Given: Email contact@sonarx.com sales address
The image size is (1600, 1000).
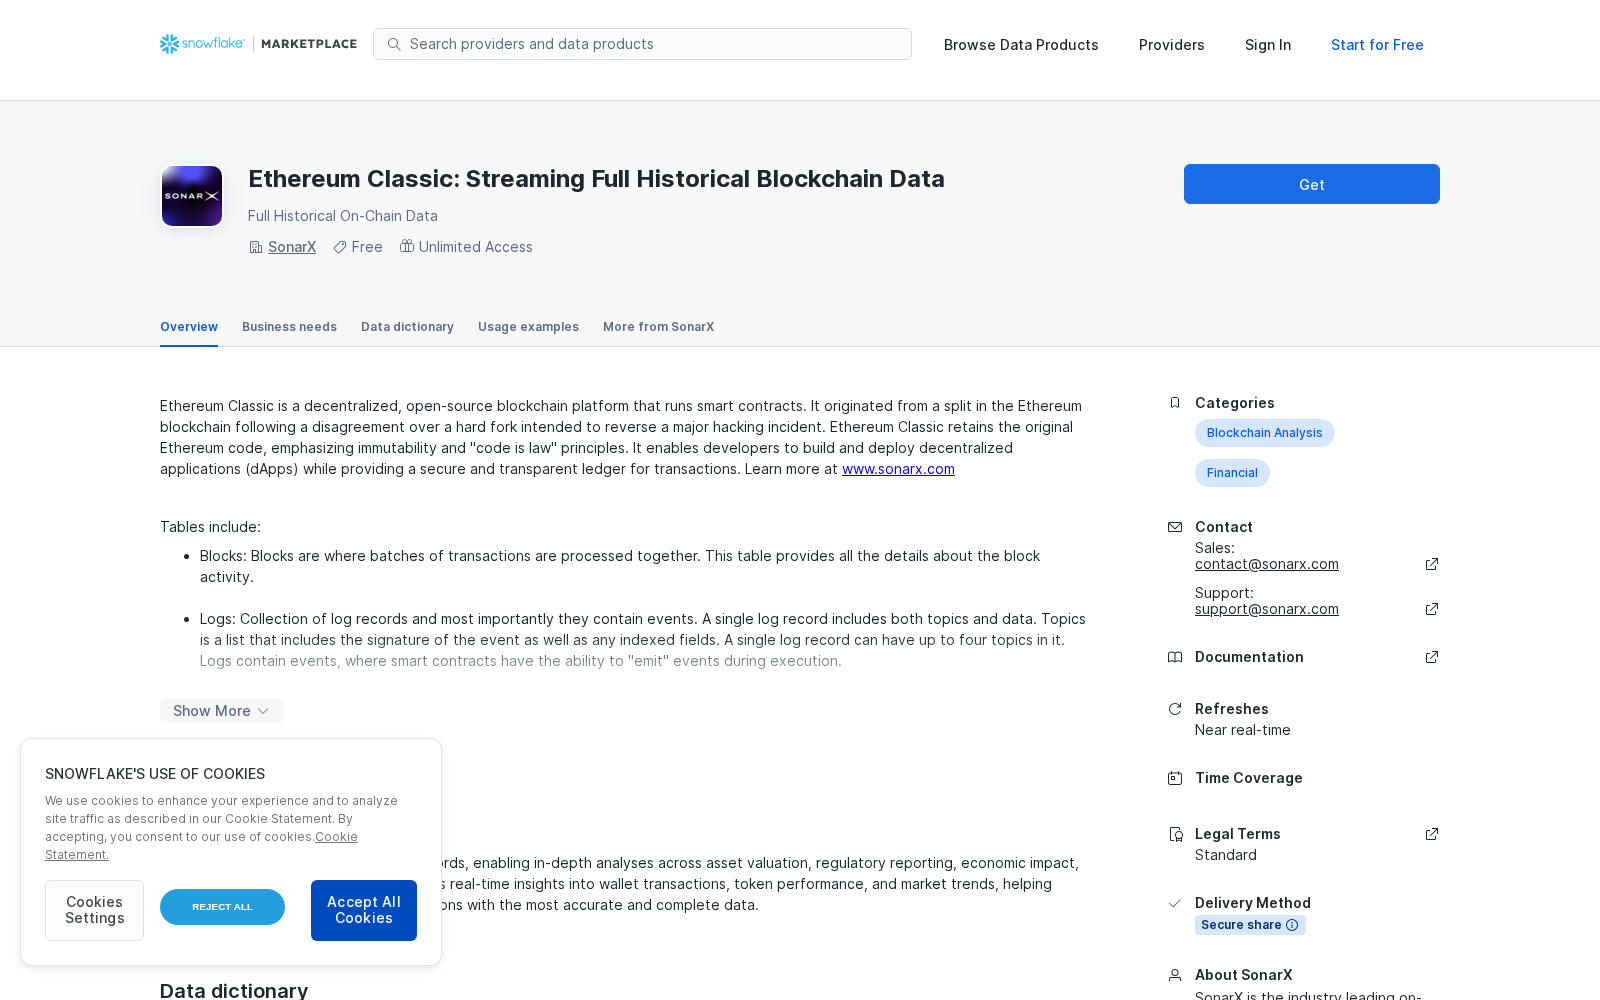Looking at the screenshot, I should [1266, 564].
